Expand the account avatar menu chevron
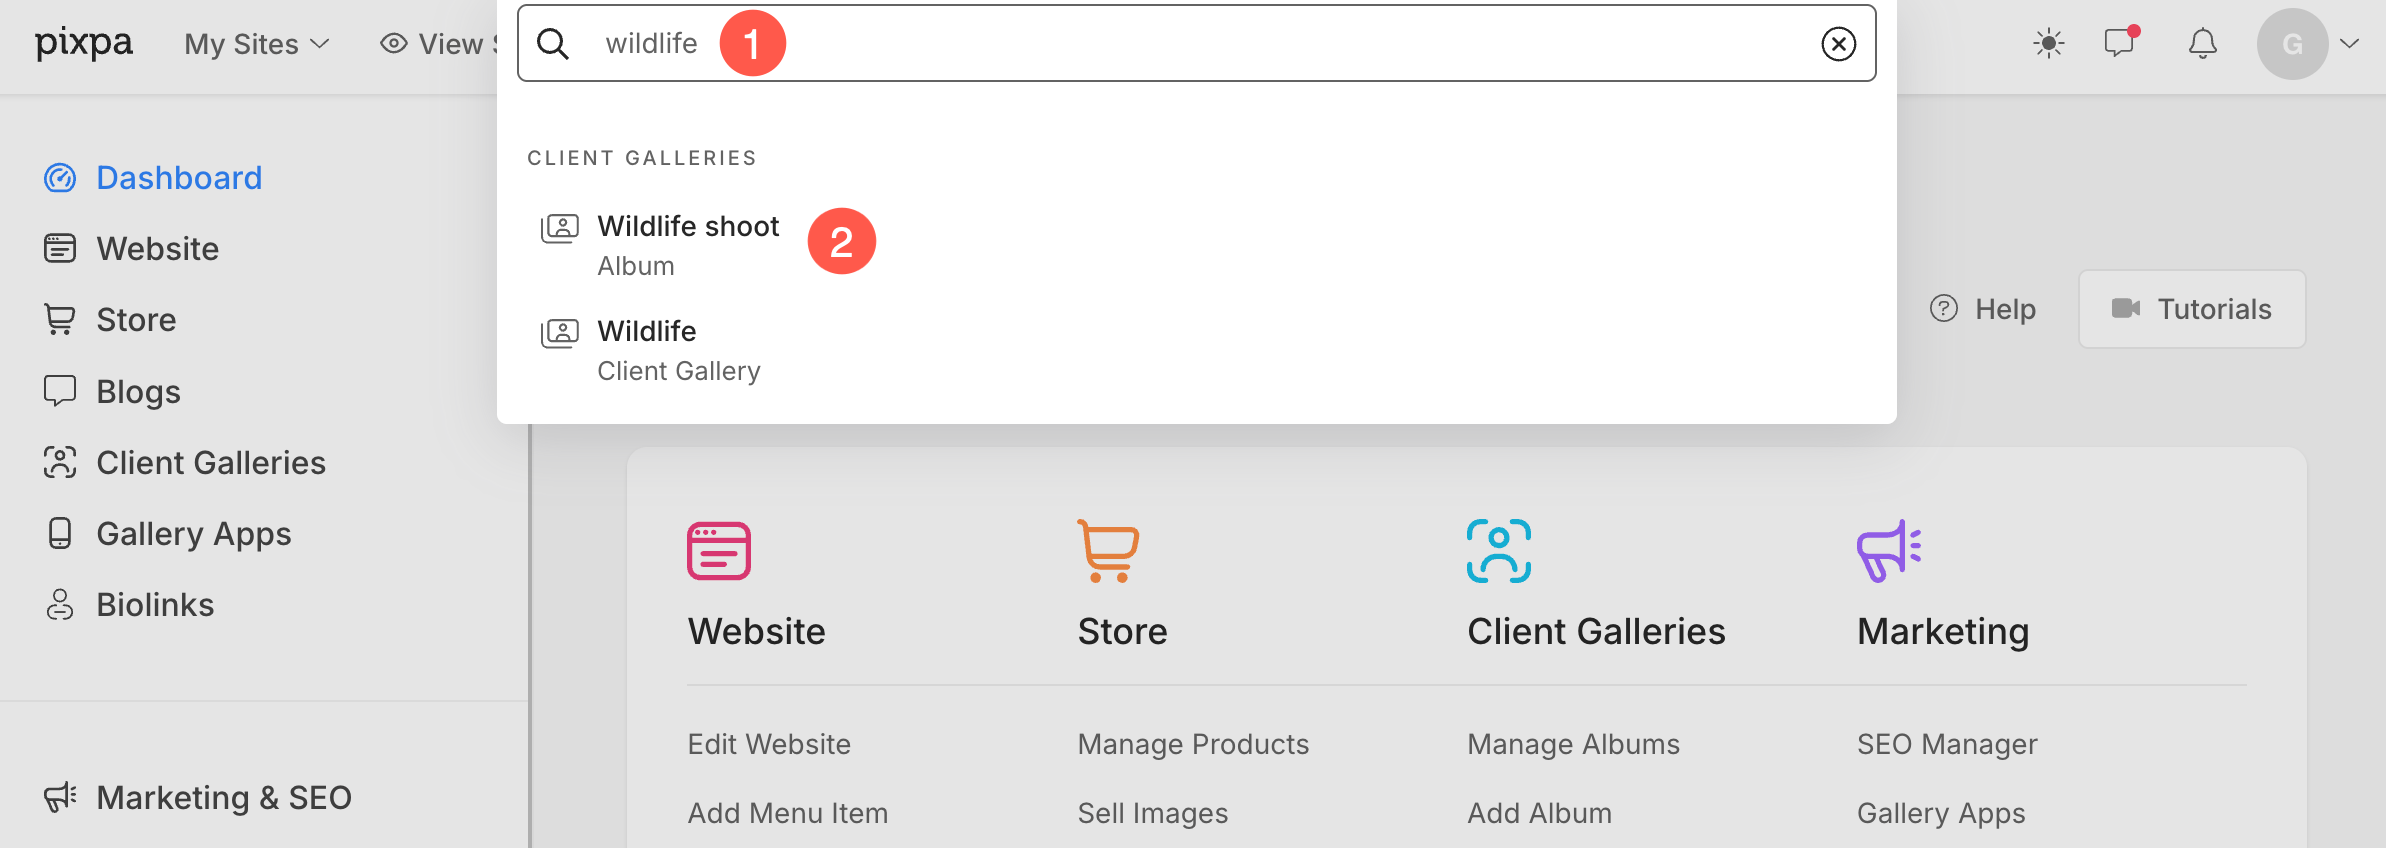2386x848 pixels. point(2350,43)
